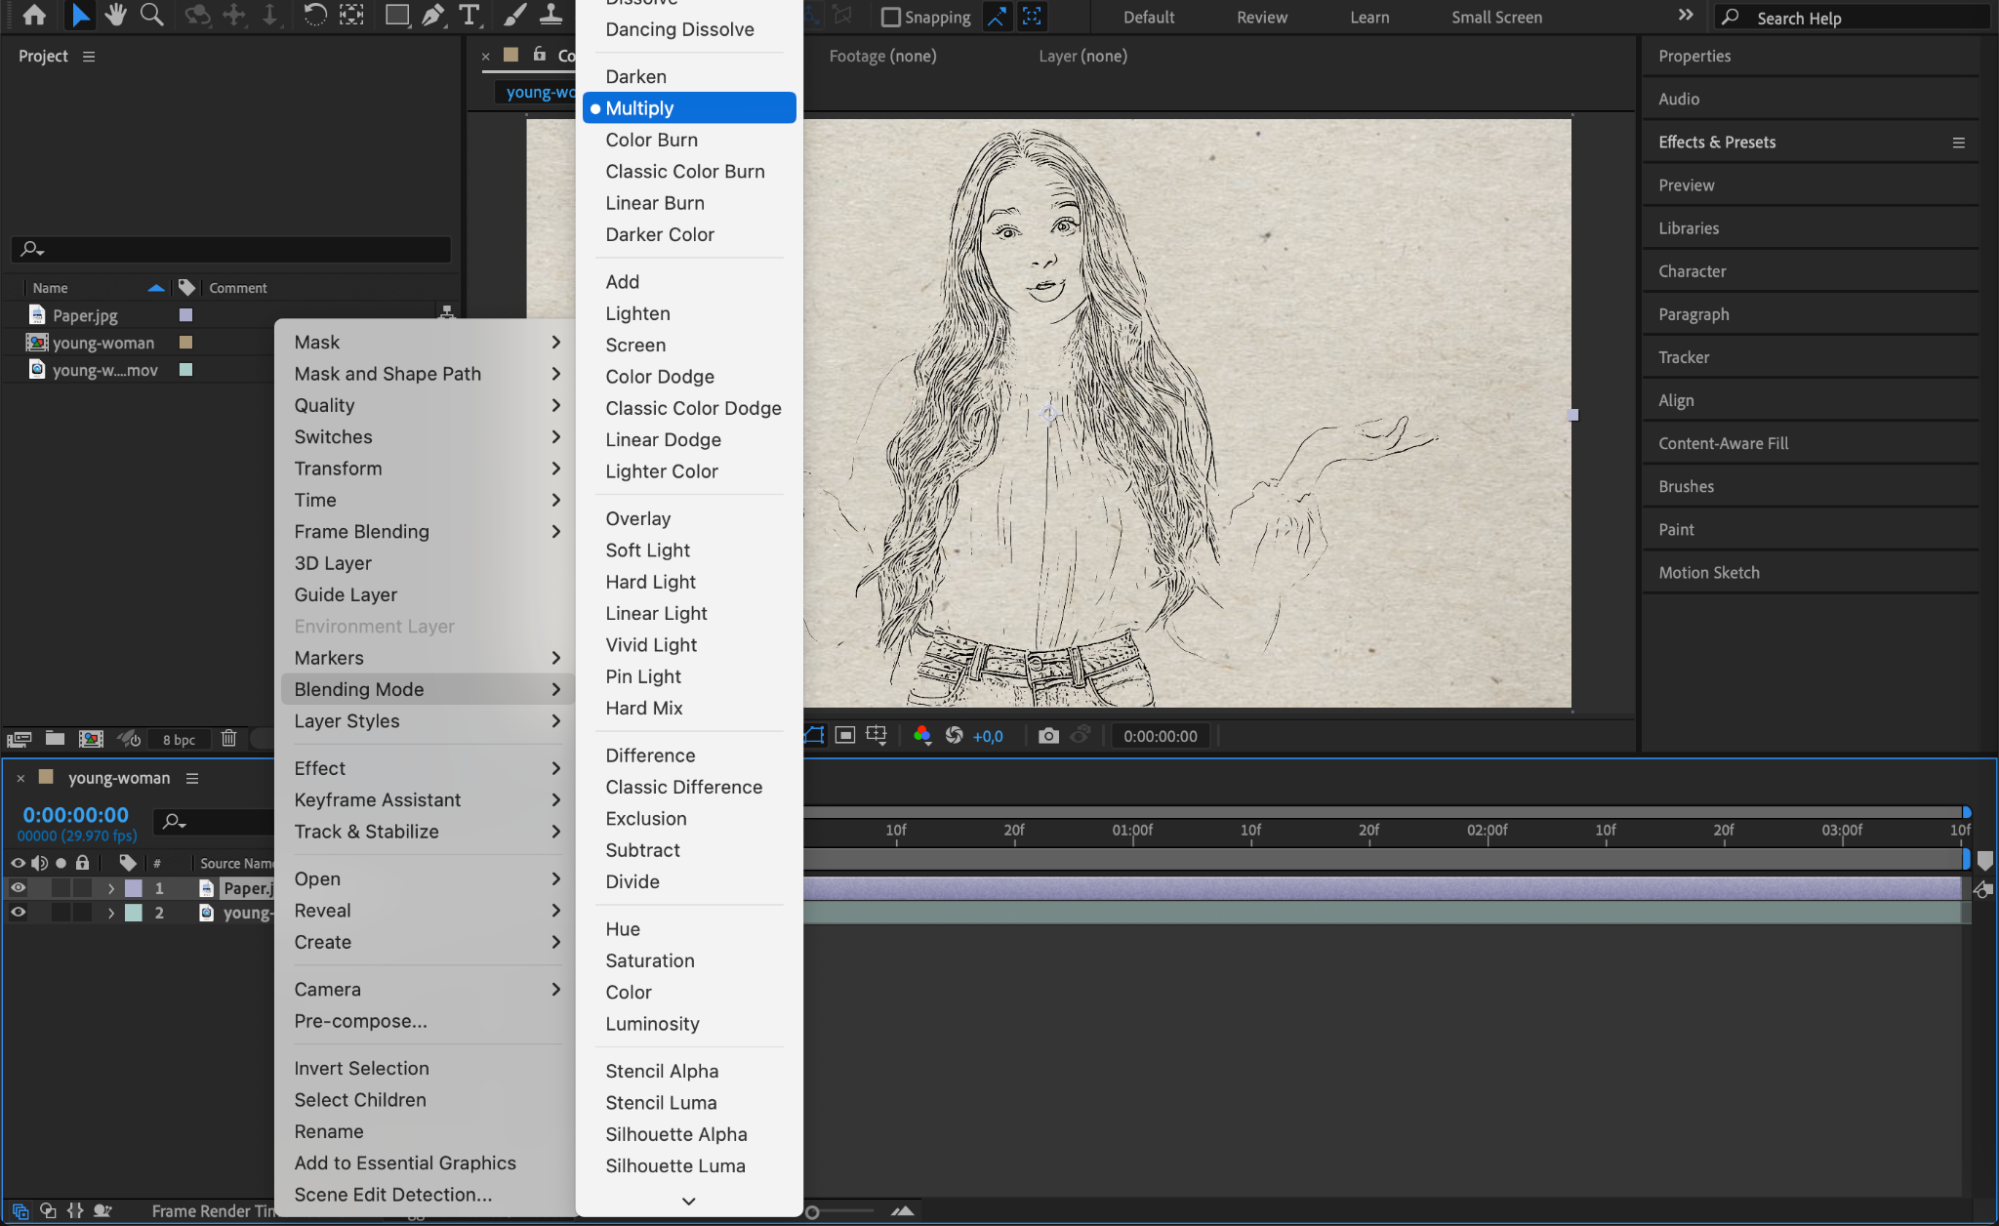
Task: Choose the Screen blending mode
Action: [x=635, y=345]
